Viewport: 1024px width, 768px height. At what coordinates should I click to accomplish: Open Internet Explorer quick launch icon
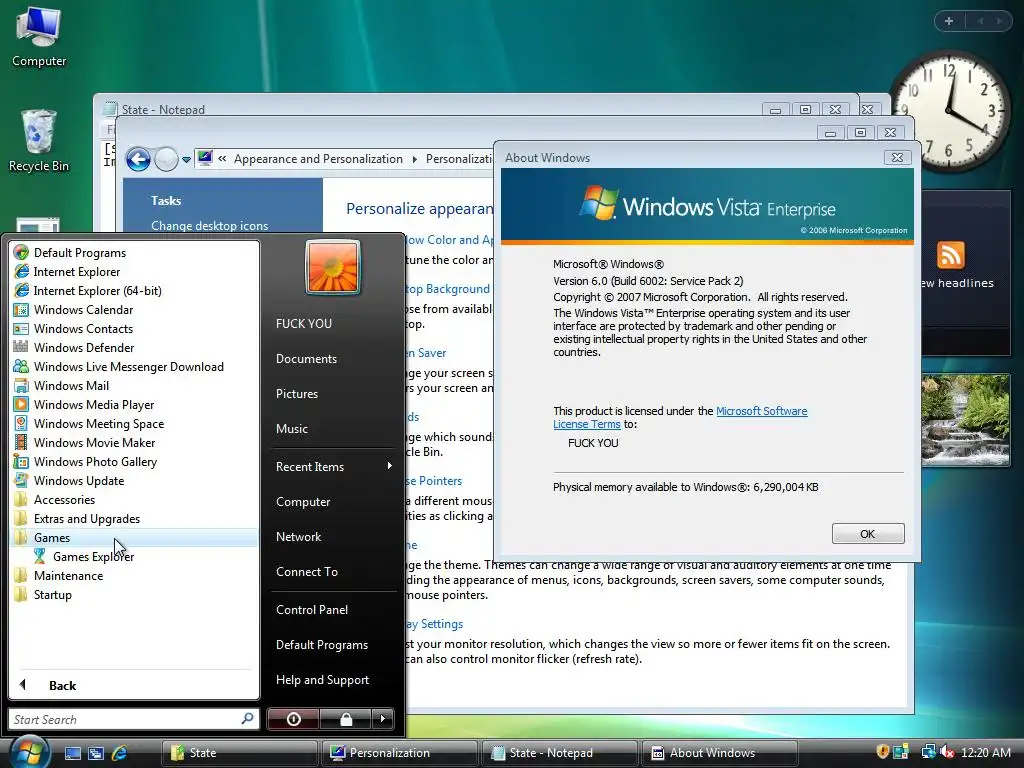120,753
